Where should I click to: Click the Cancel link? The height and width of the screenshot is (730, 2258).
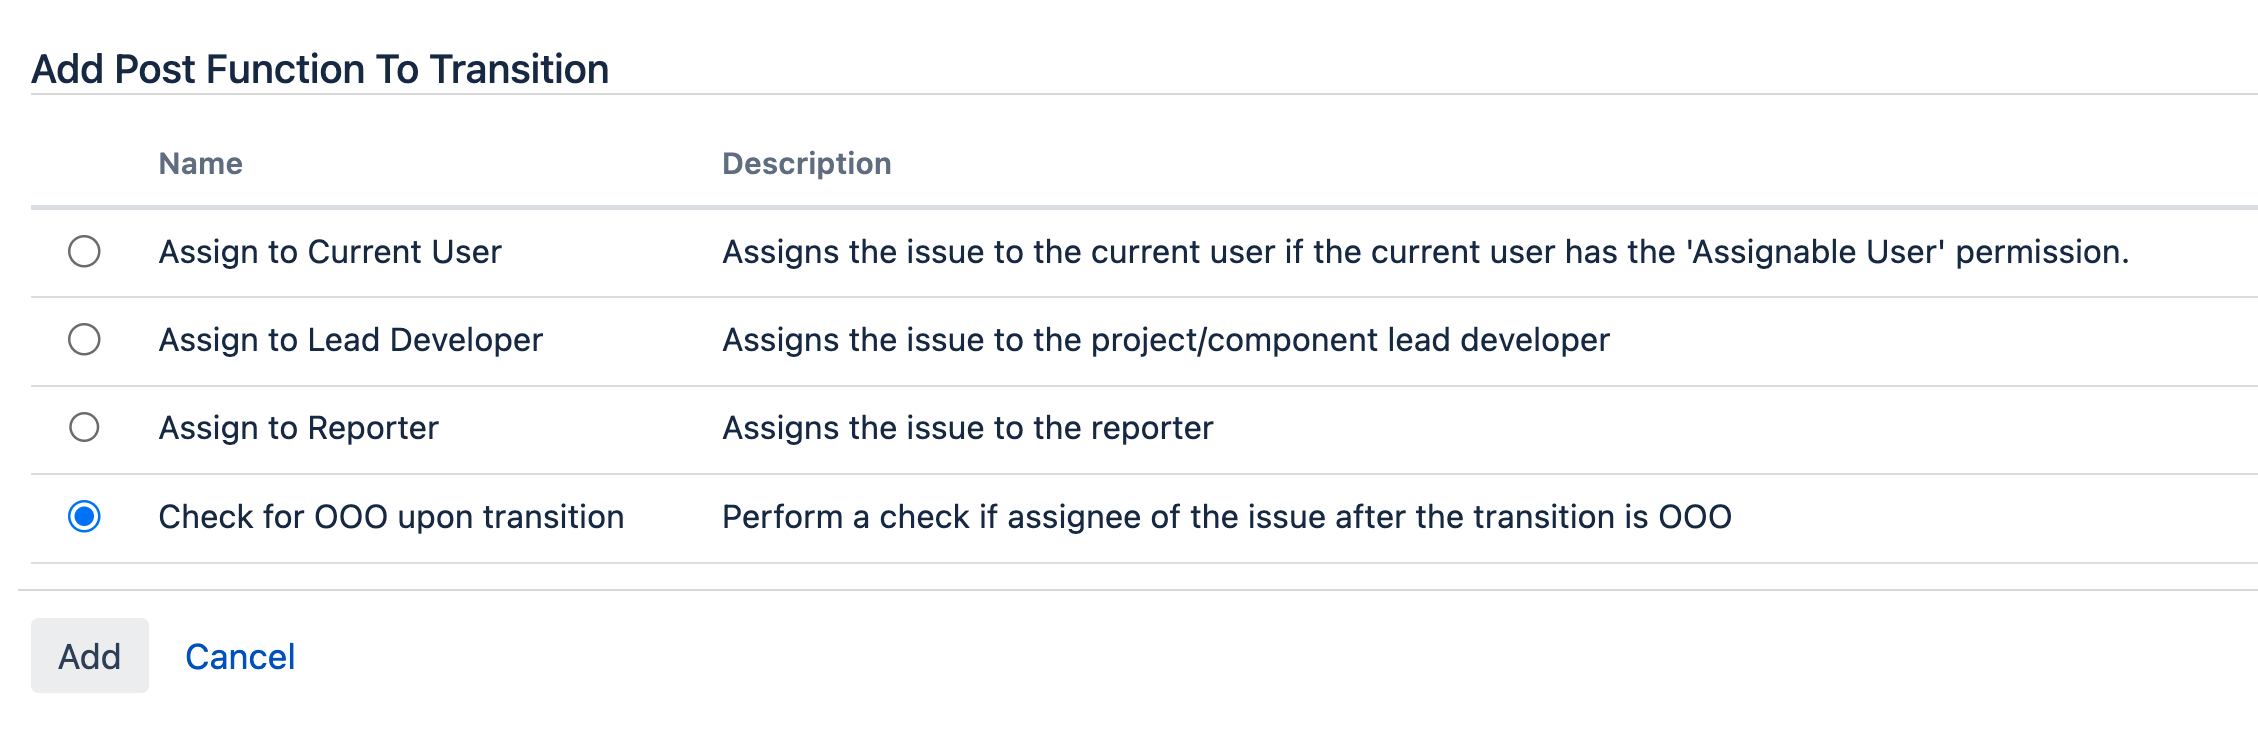click(240, 657)
